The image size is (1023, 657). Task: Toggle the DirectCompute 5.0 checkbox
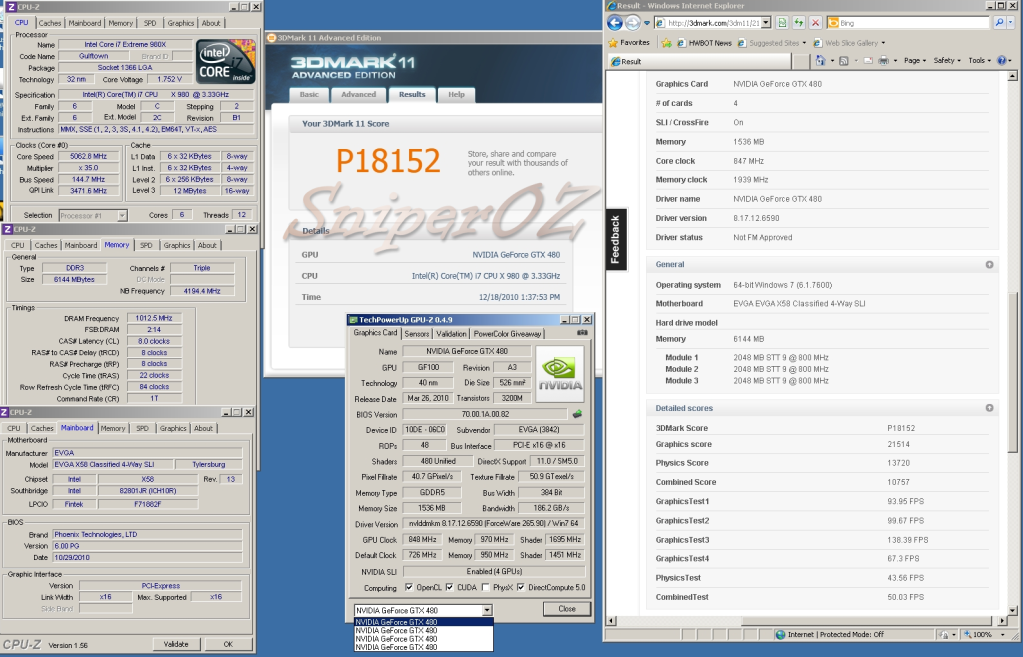[x=521, y=587]
